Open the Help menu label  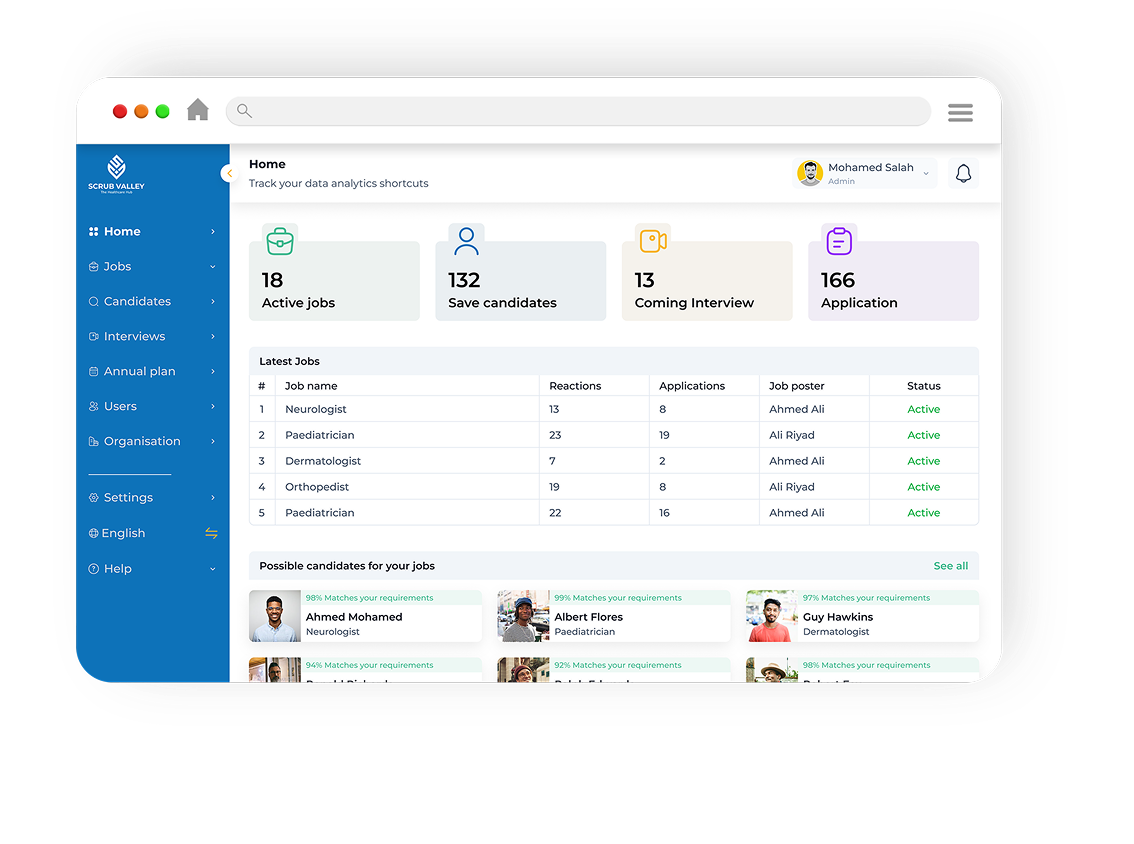117,568
